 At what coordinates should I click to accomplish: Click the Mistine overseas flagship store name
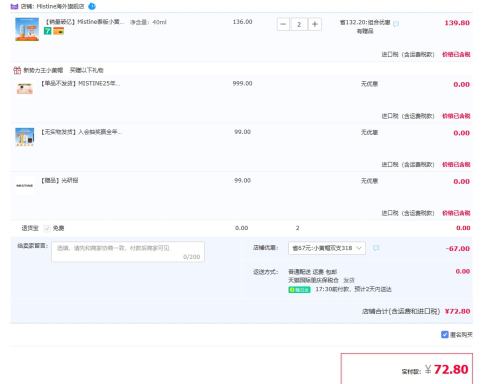point(60,6)
